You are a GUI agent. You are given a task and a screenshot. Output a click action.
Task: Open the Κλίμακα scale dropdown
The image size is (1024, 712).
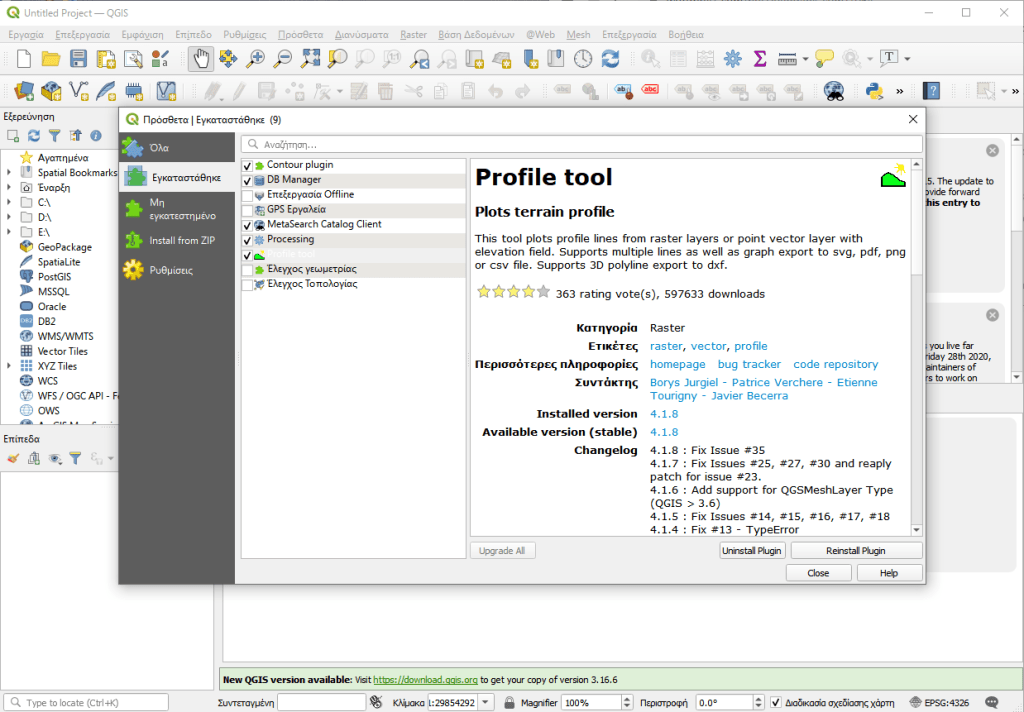click(x=486, y=703)
